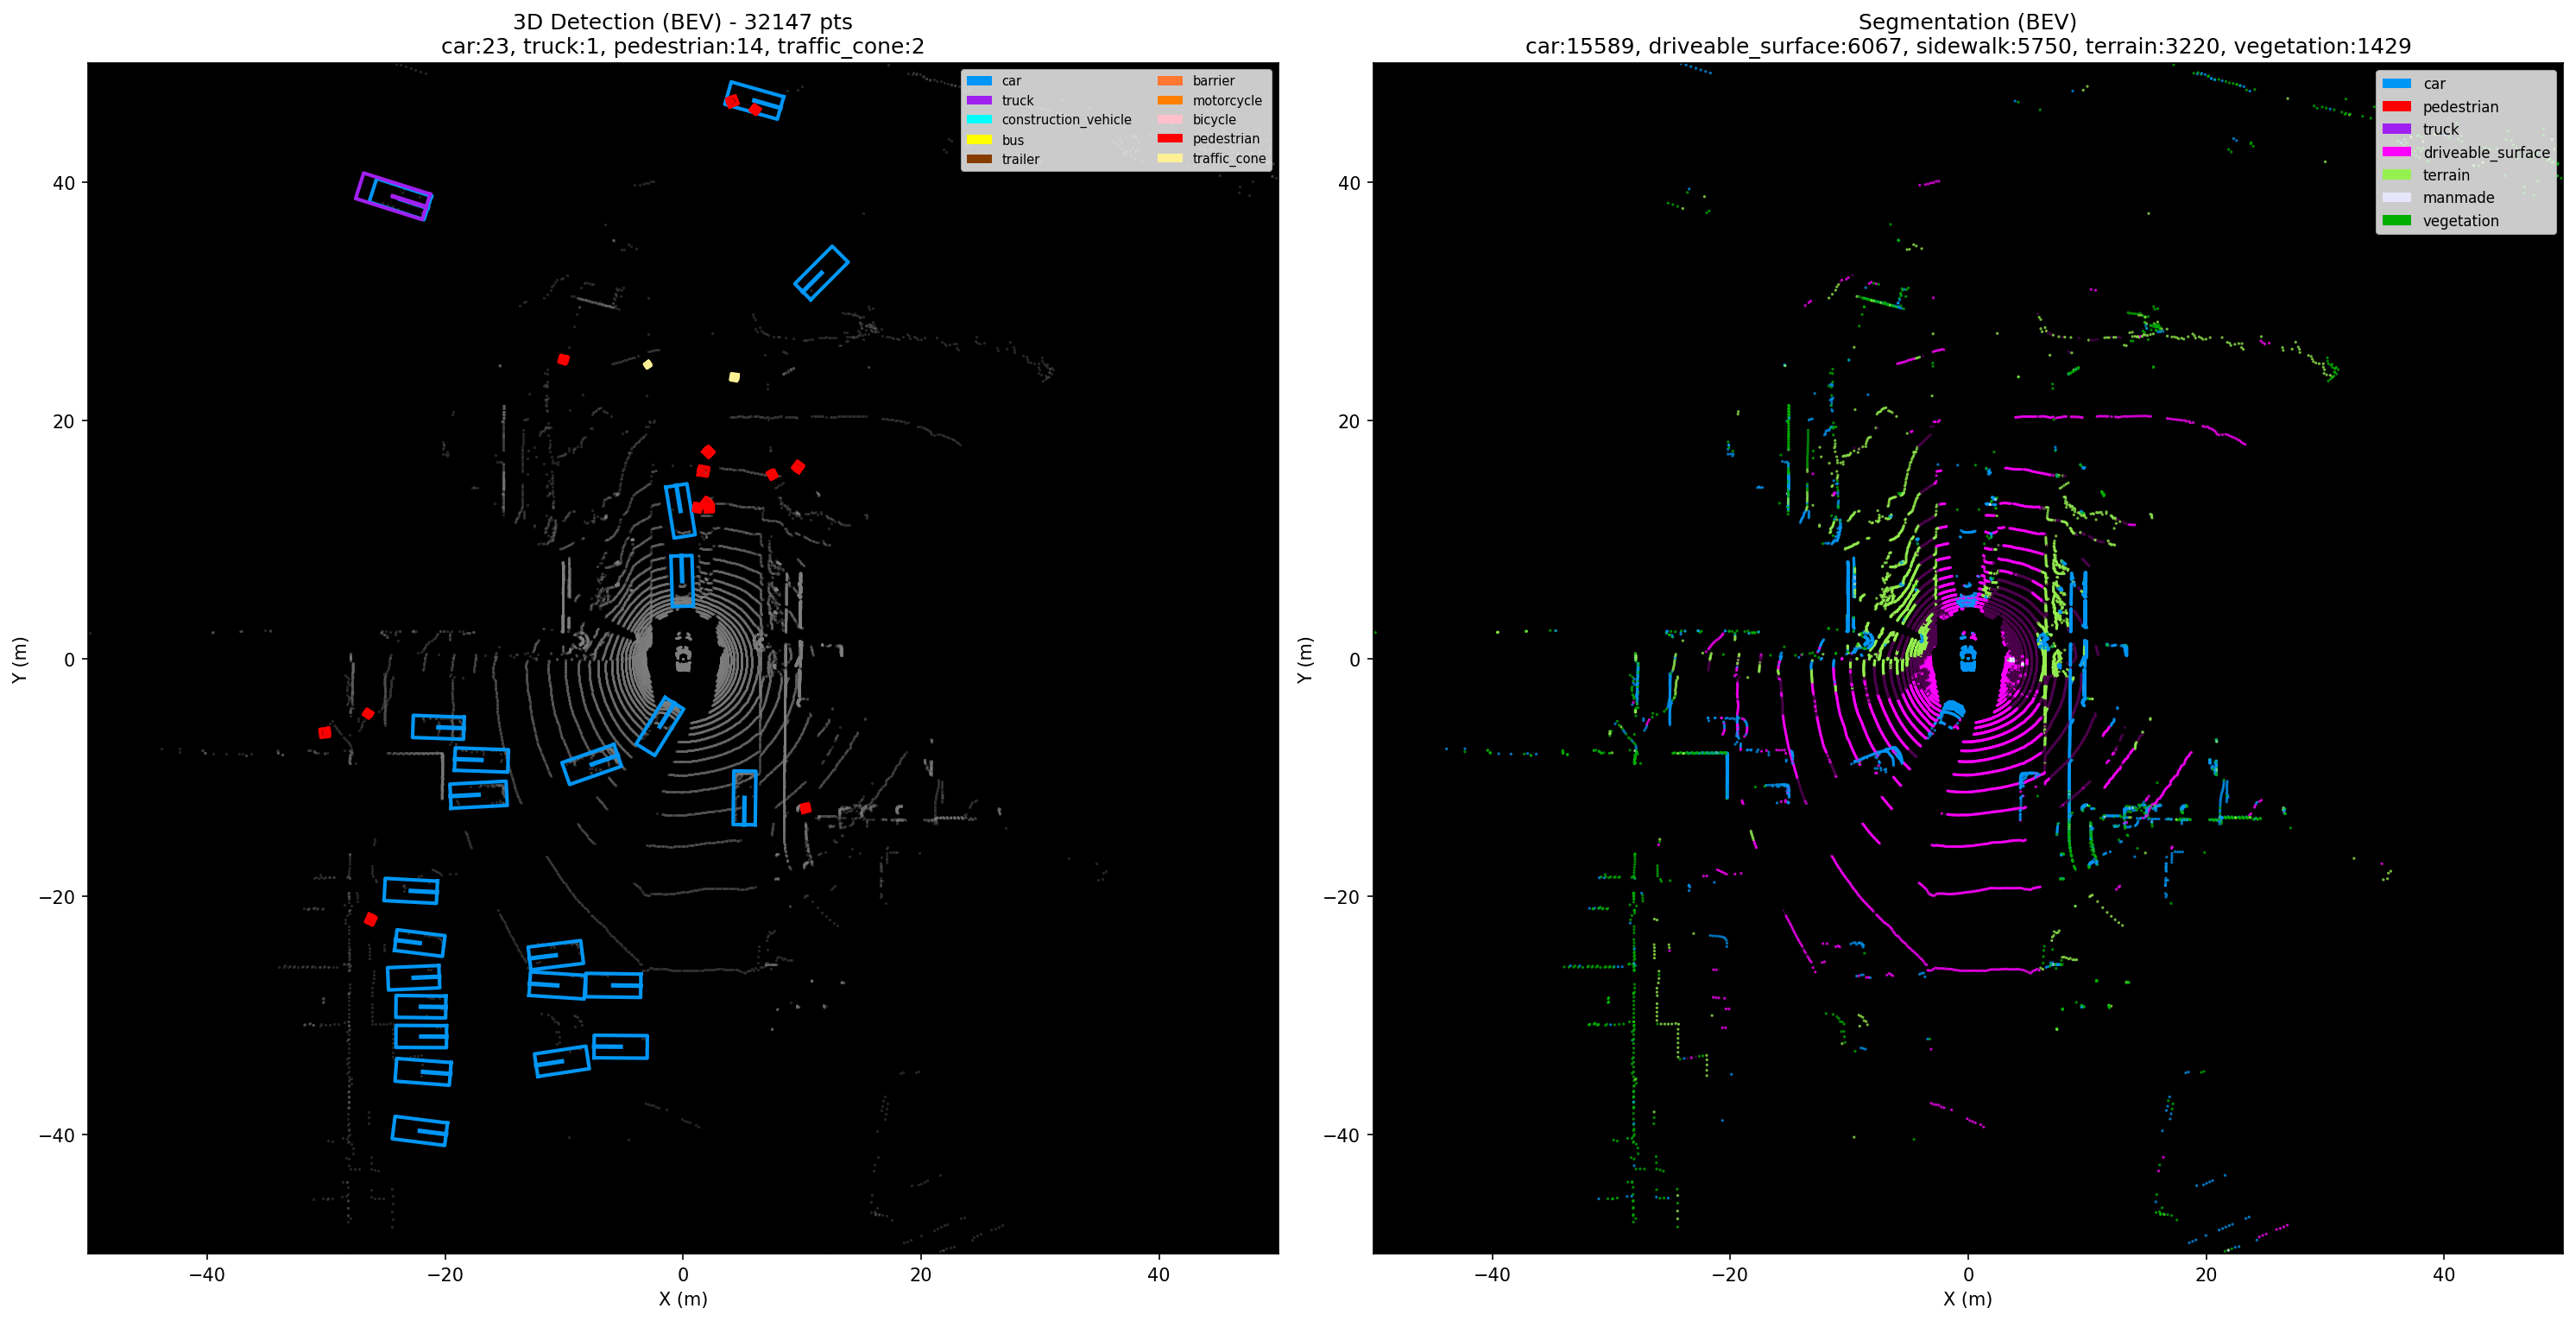Click the ego vehicle at plot center
This screenshot has height=1321, width=2576.
(683, 655)
